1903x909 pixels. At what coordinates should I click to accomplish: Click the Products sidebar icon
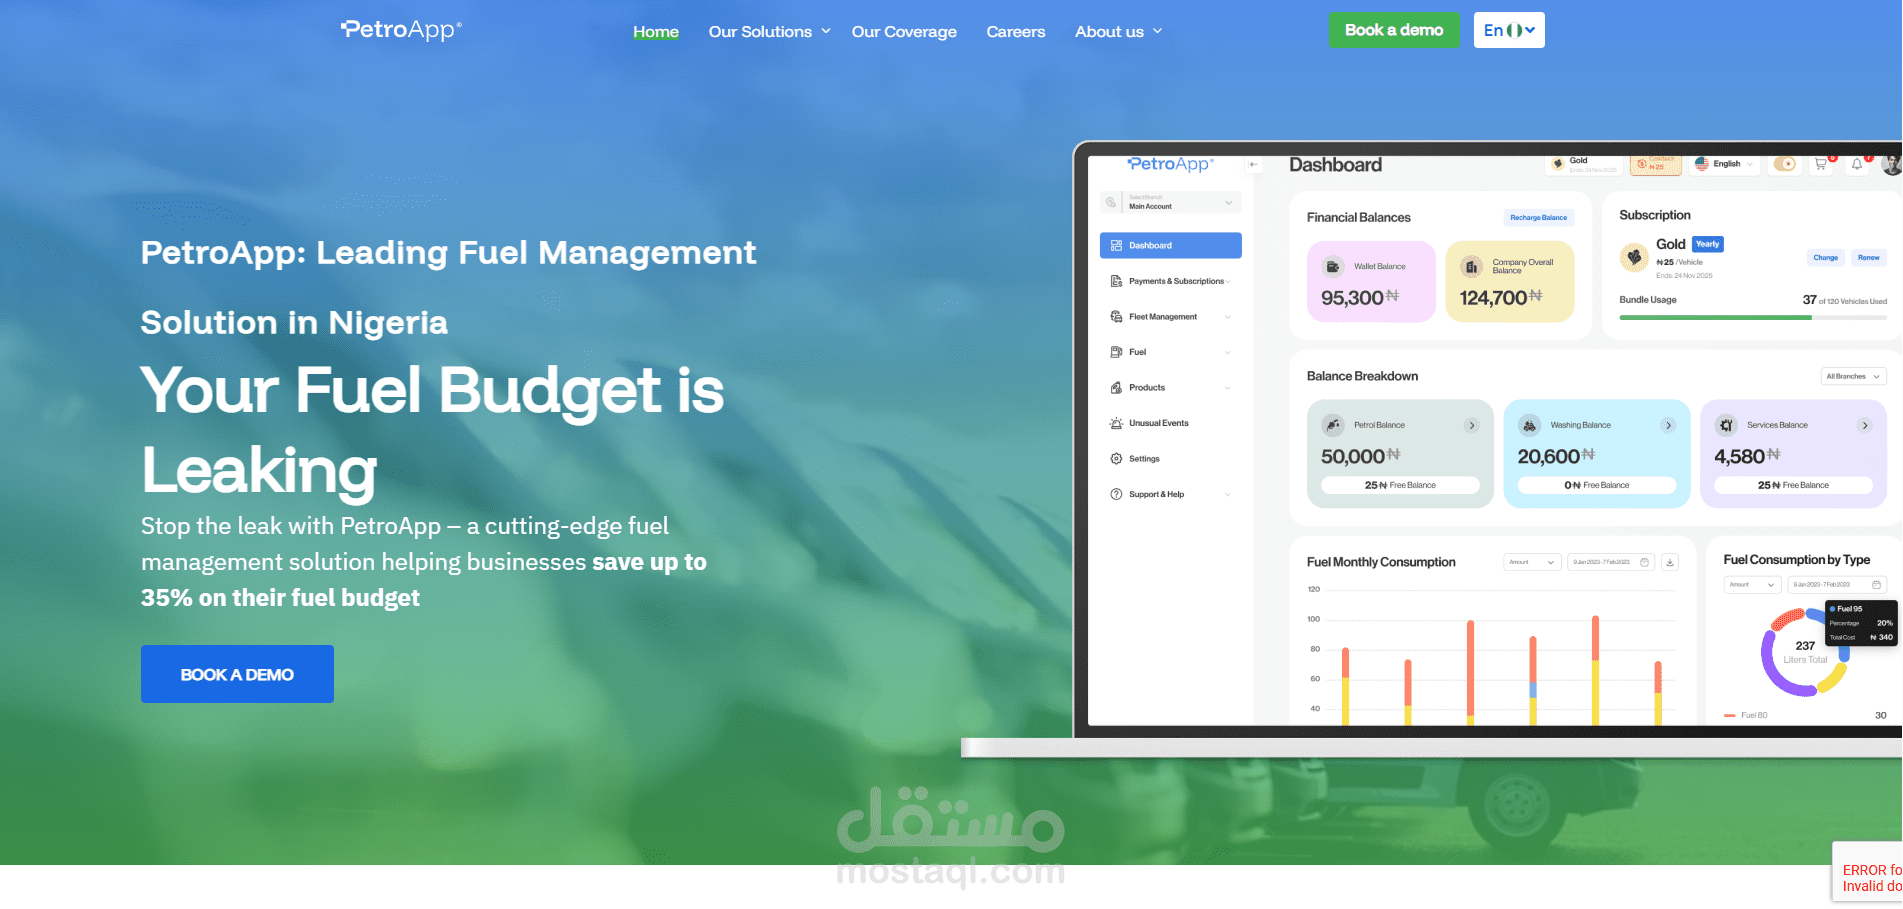[1116, 388]
